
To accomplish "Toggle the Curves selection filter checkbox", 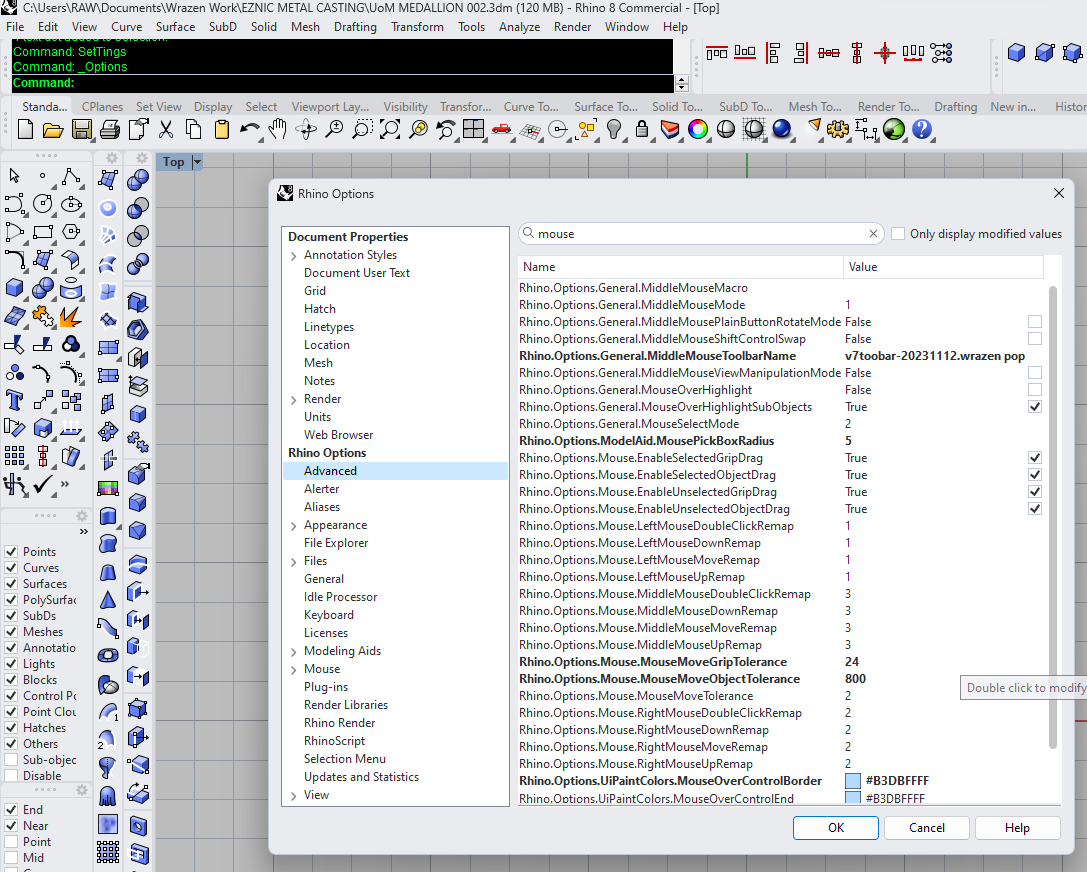I will [x=11, y=568].
